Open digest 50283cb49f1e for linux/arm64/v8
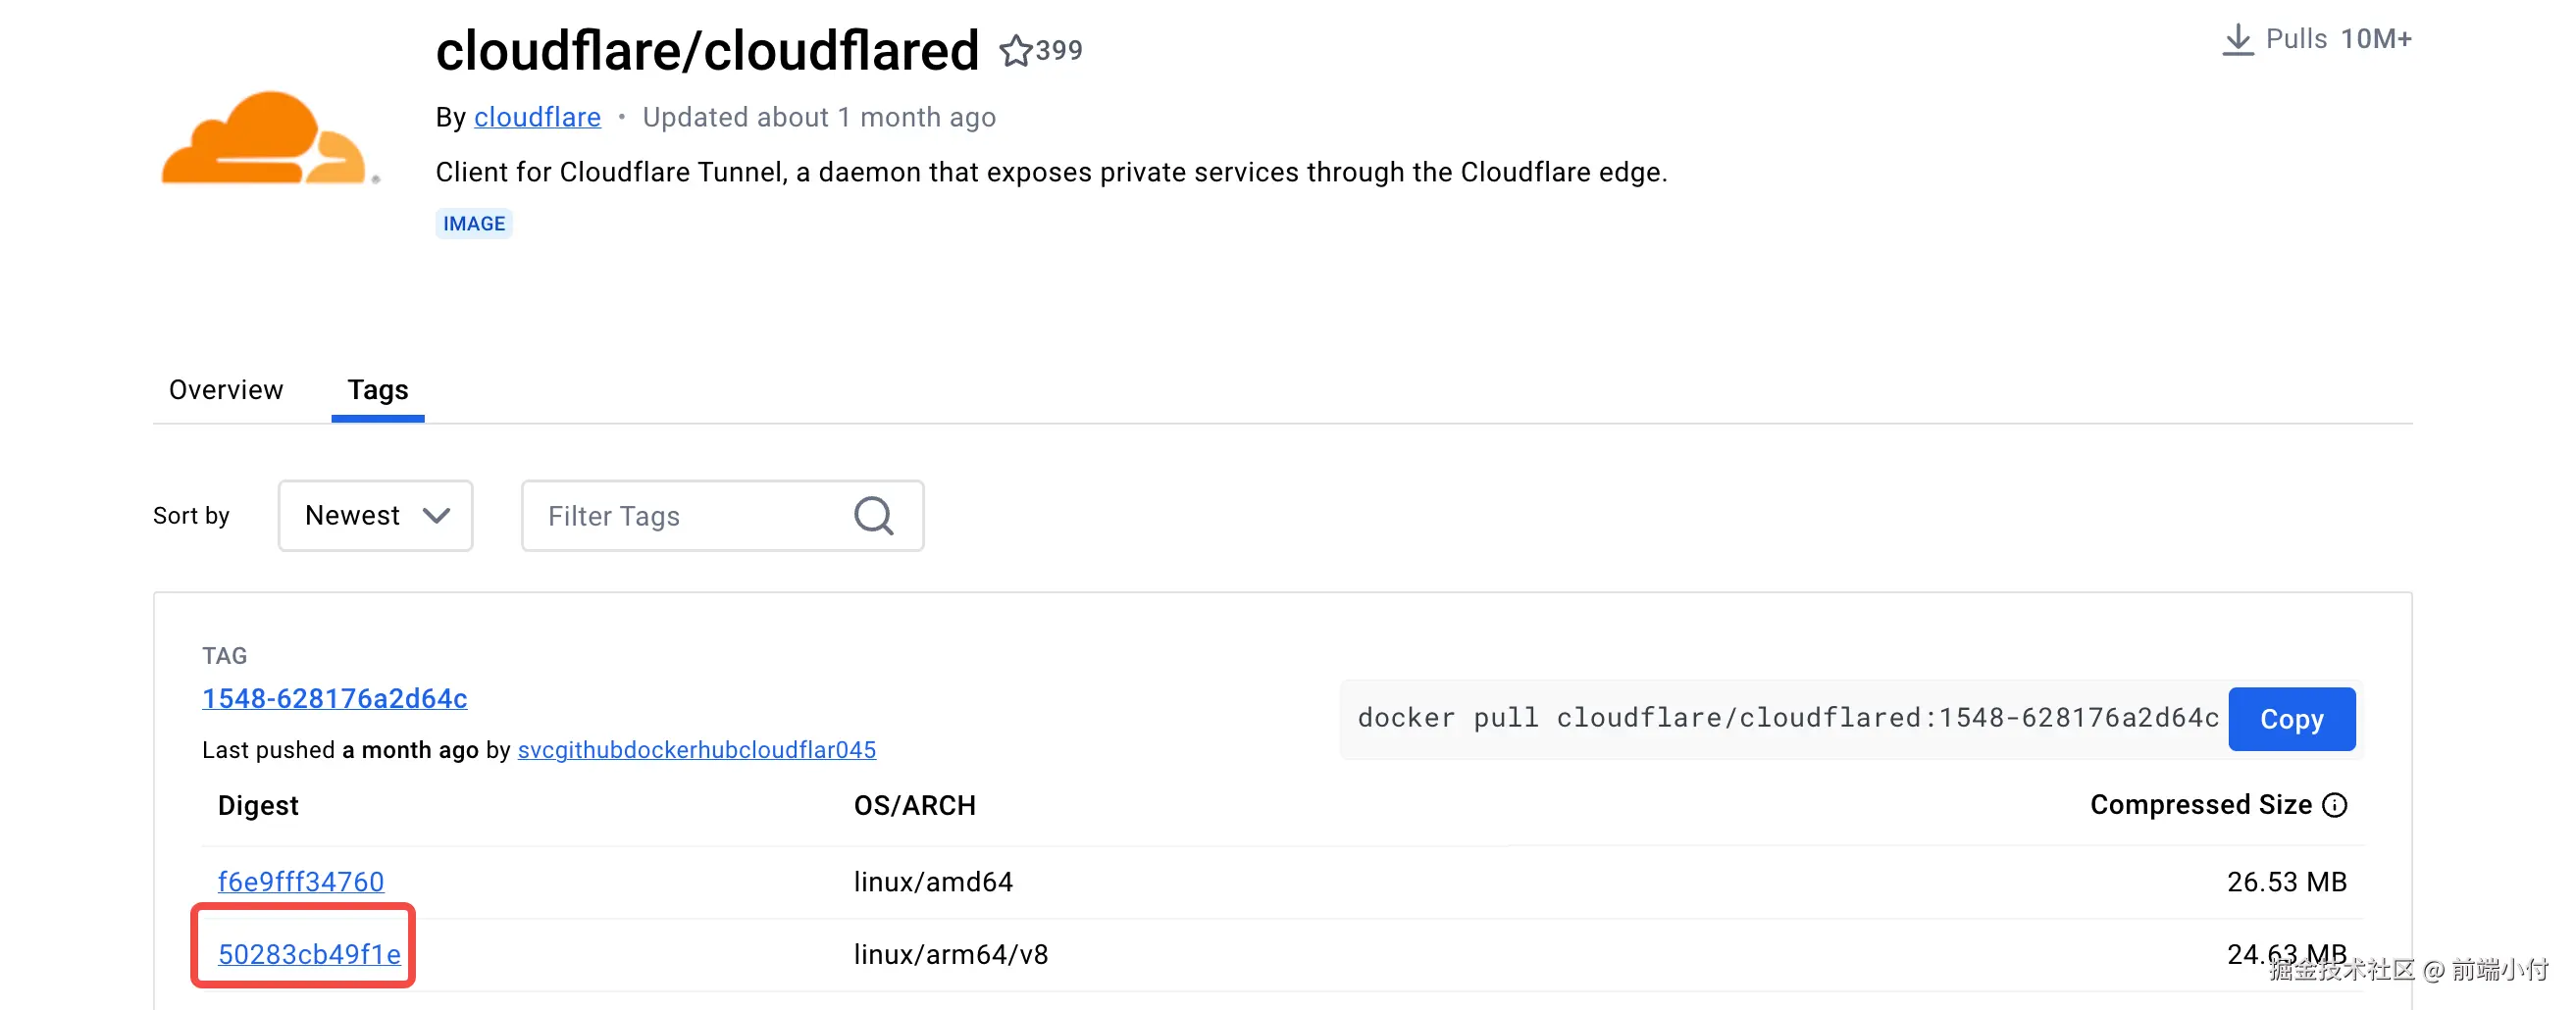2576x1010 pixels. [309, 954]
